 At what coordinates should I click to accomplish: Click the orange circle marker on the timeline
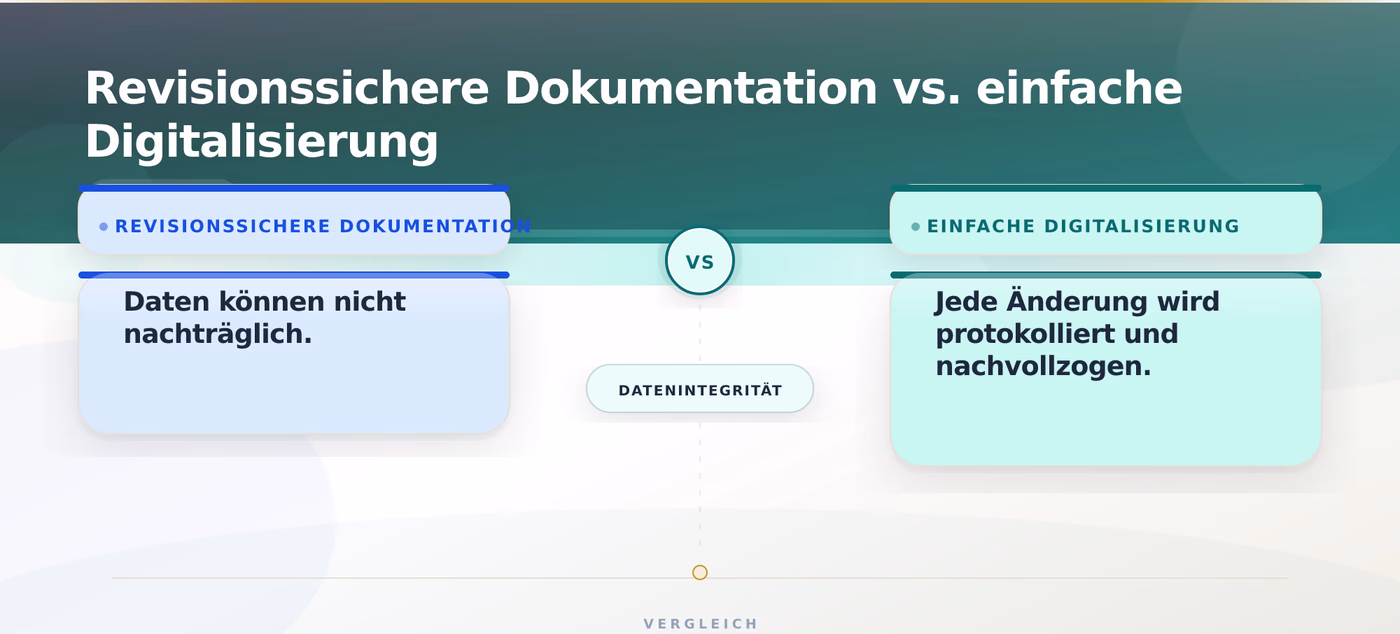click(x=700, y=573)
